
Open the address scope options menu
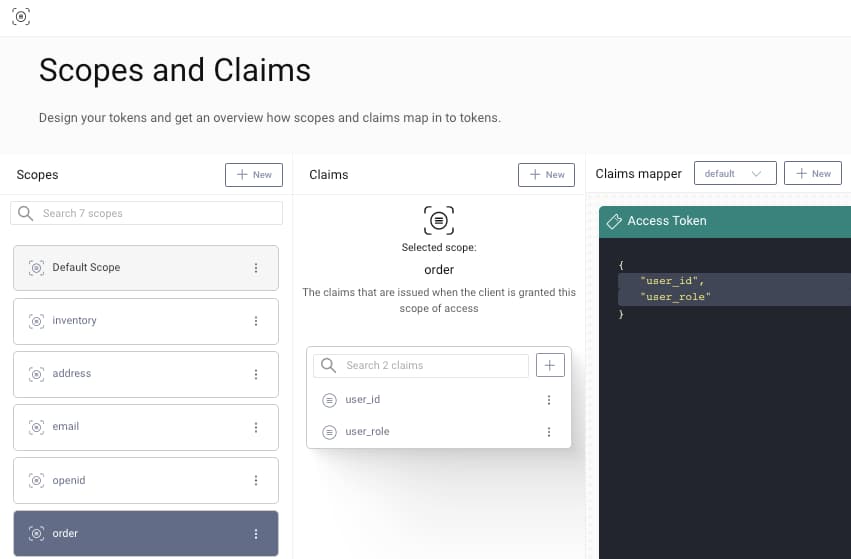pos(256,374)
